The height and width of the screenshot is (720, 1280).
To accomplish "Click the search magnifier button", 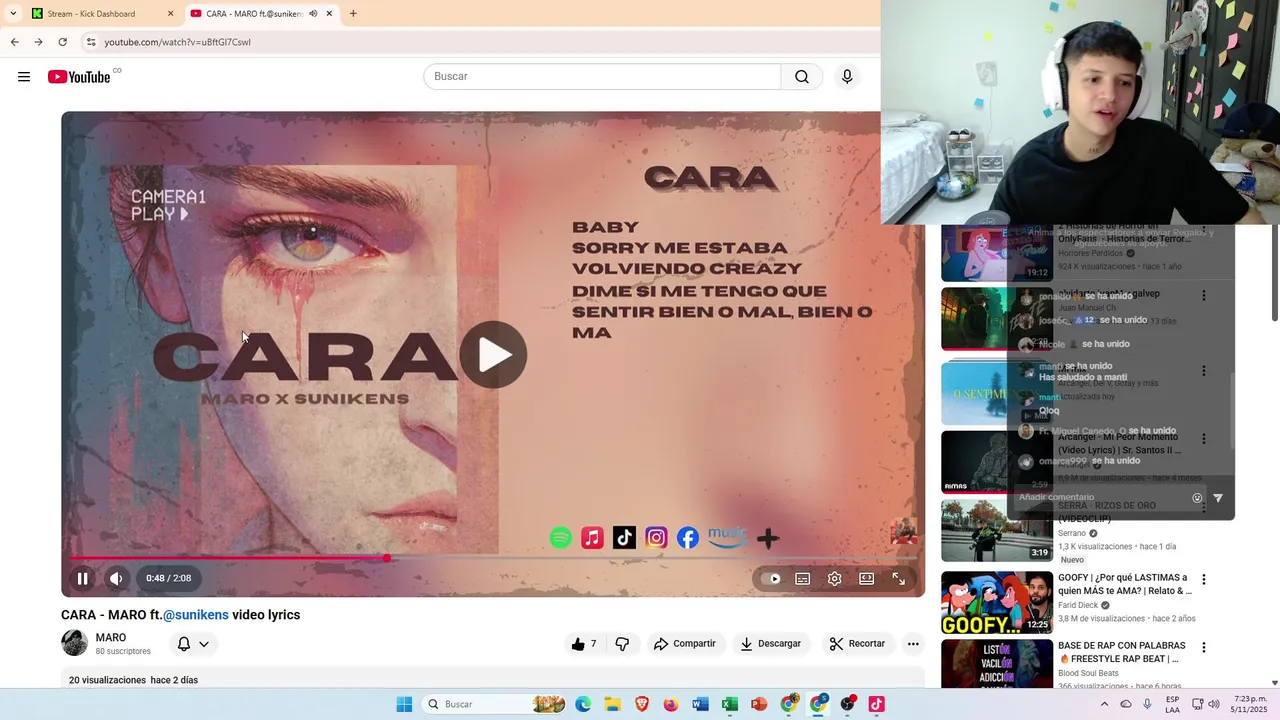I will click(802, 77).
